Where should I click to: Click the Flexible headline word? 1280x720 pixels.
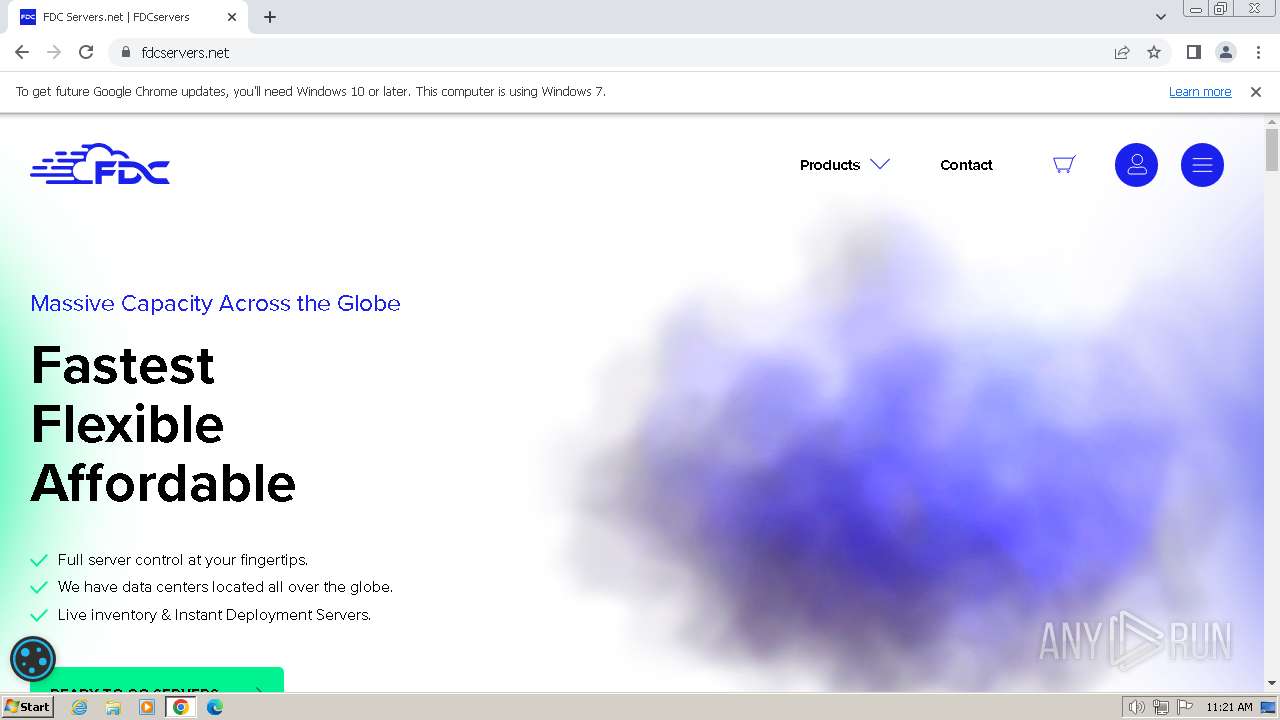coord(127,424)
